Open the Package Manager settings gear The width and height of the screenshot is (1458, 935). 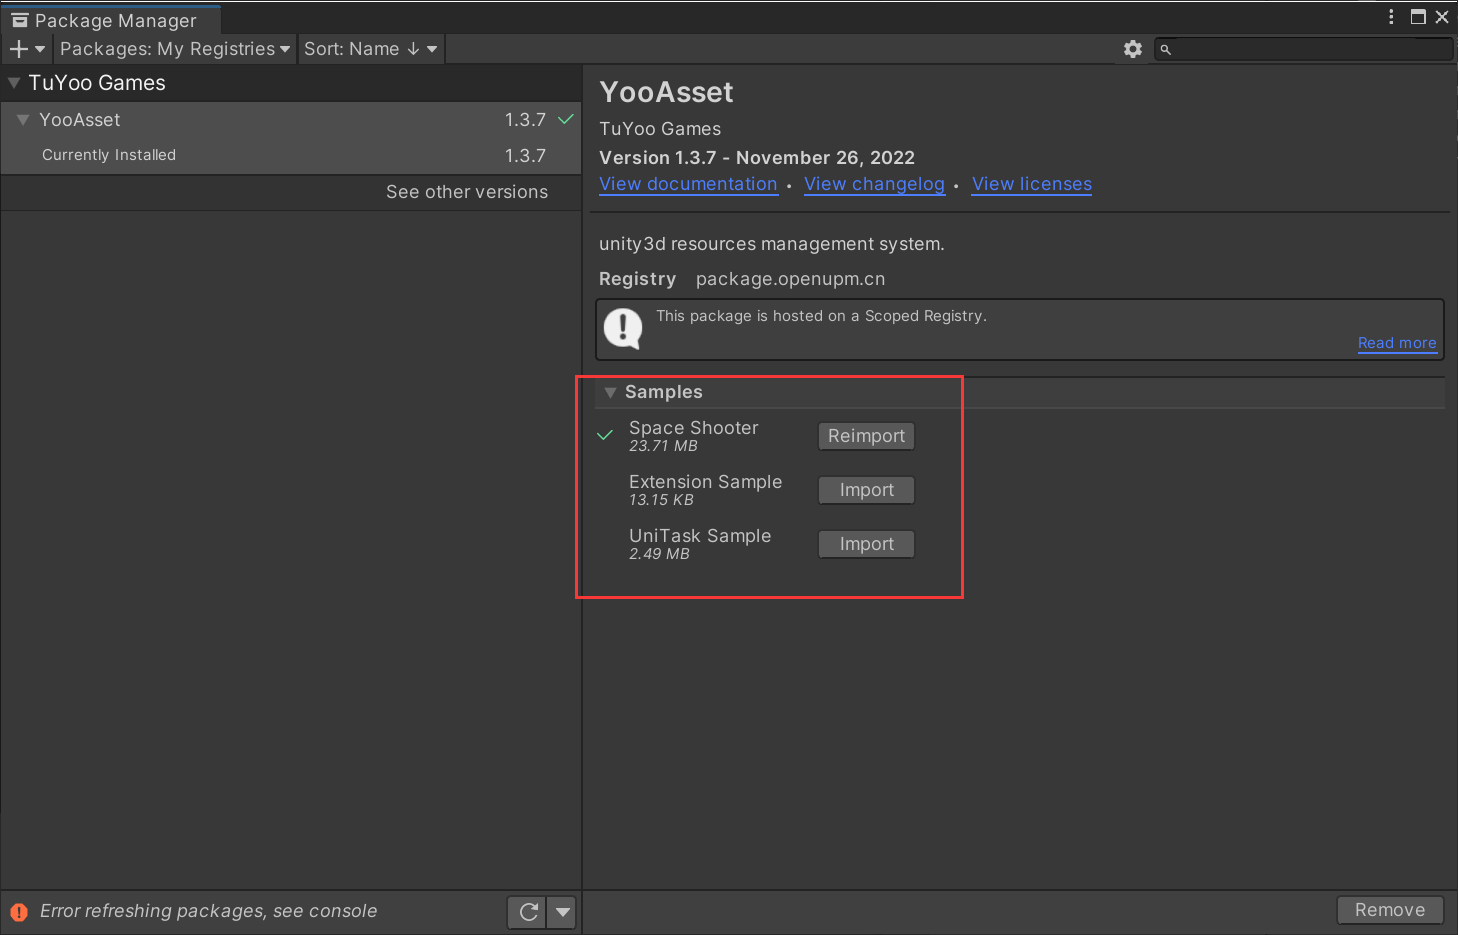click(1132, 49)
